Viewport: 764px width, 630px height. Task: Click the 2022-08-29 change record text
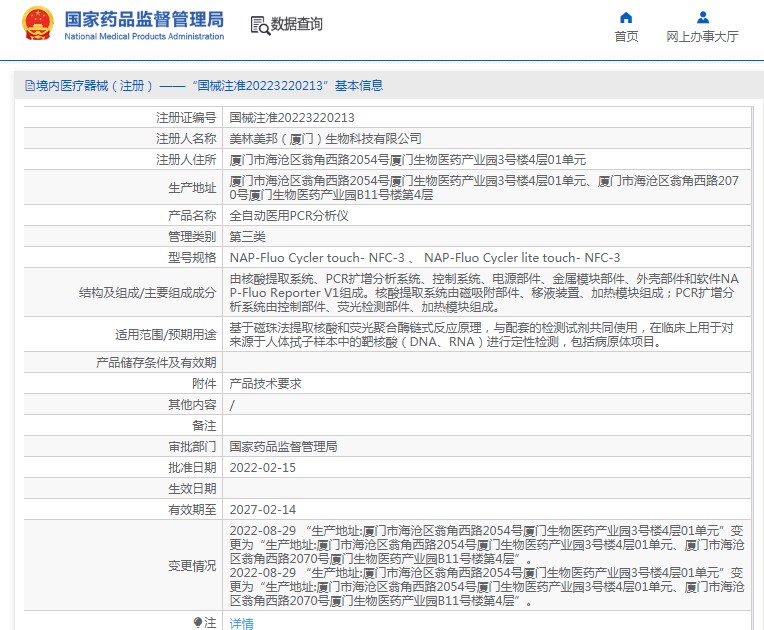[x=487, y=565]
